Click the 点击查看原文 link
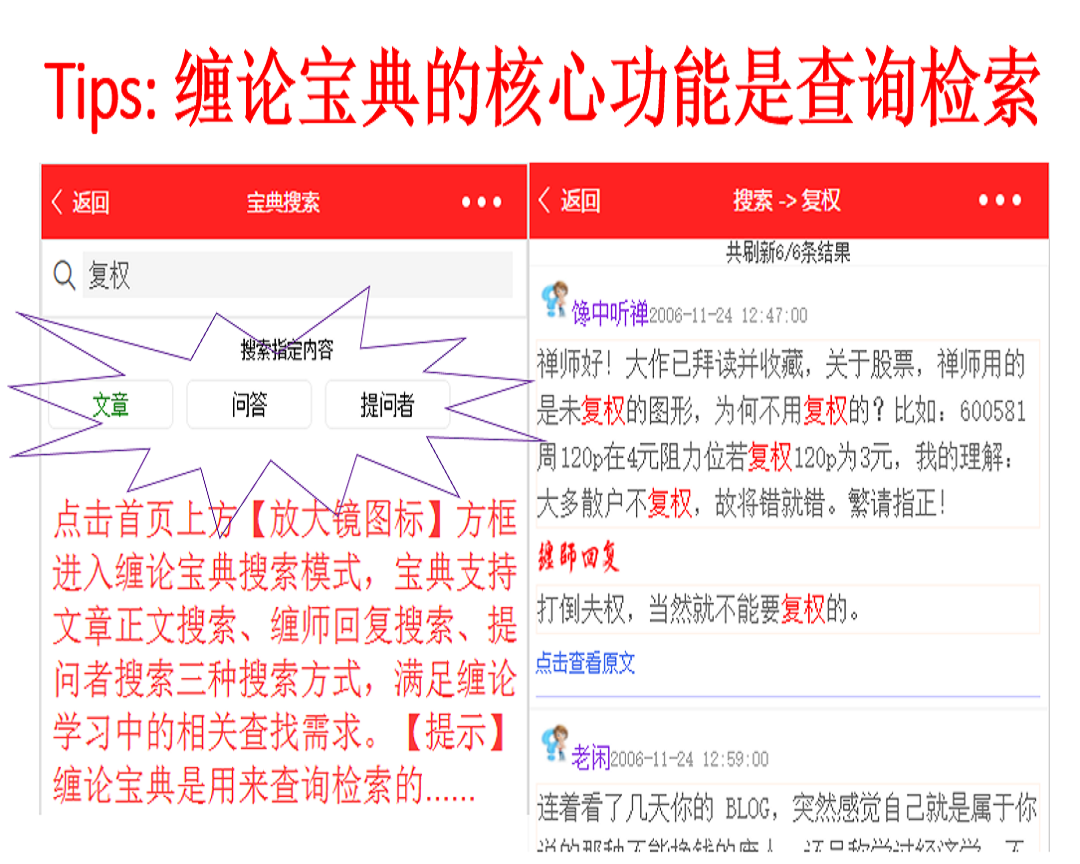 click(x=585, y=663)
